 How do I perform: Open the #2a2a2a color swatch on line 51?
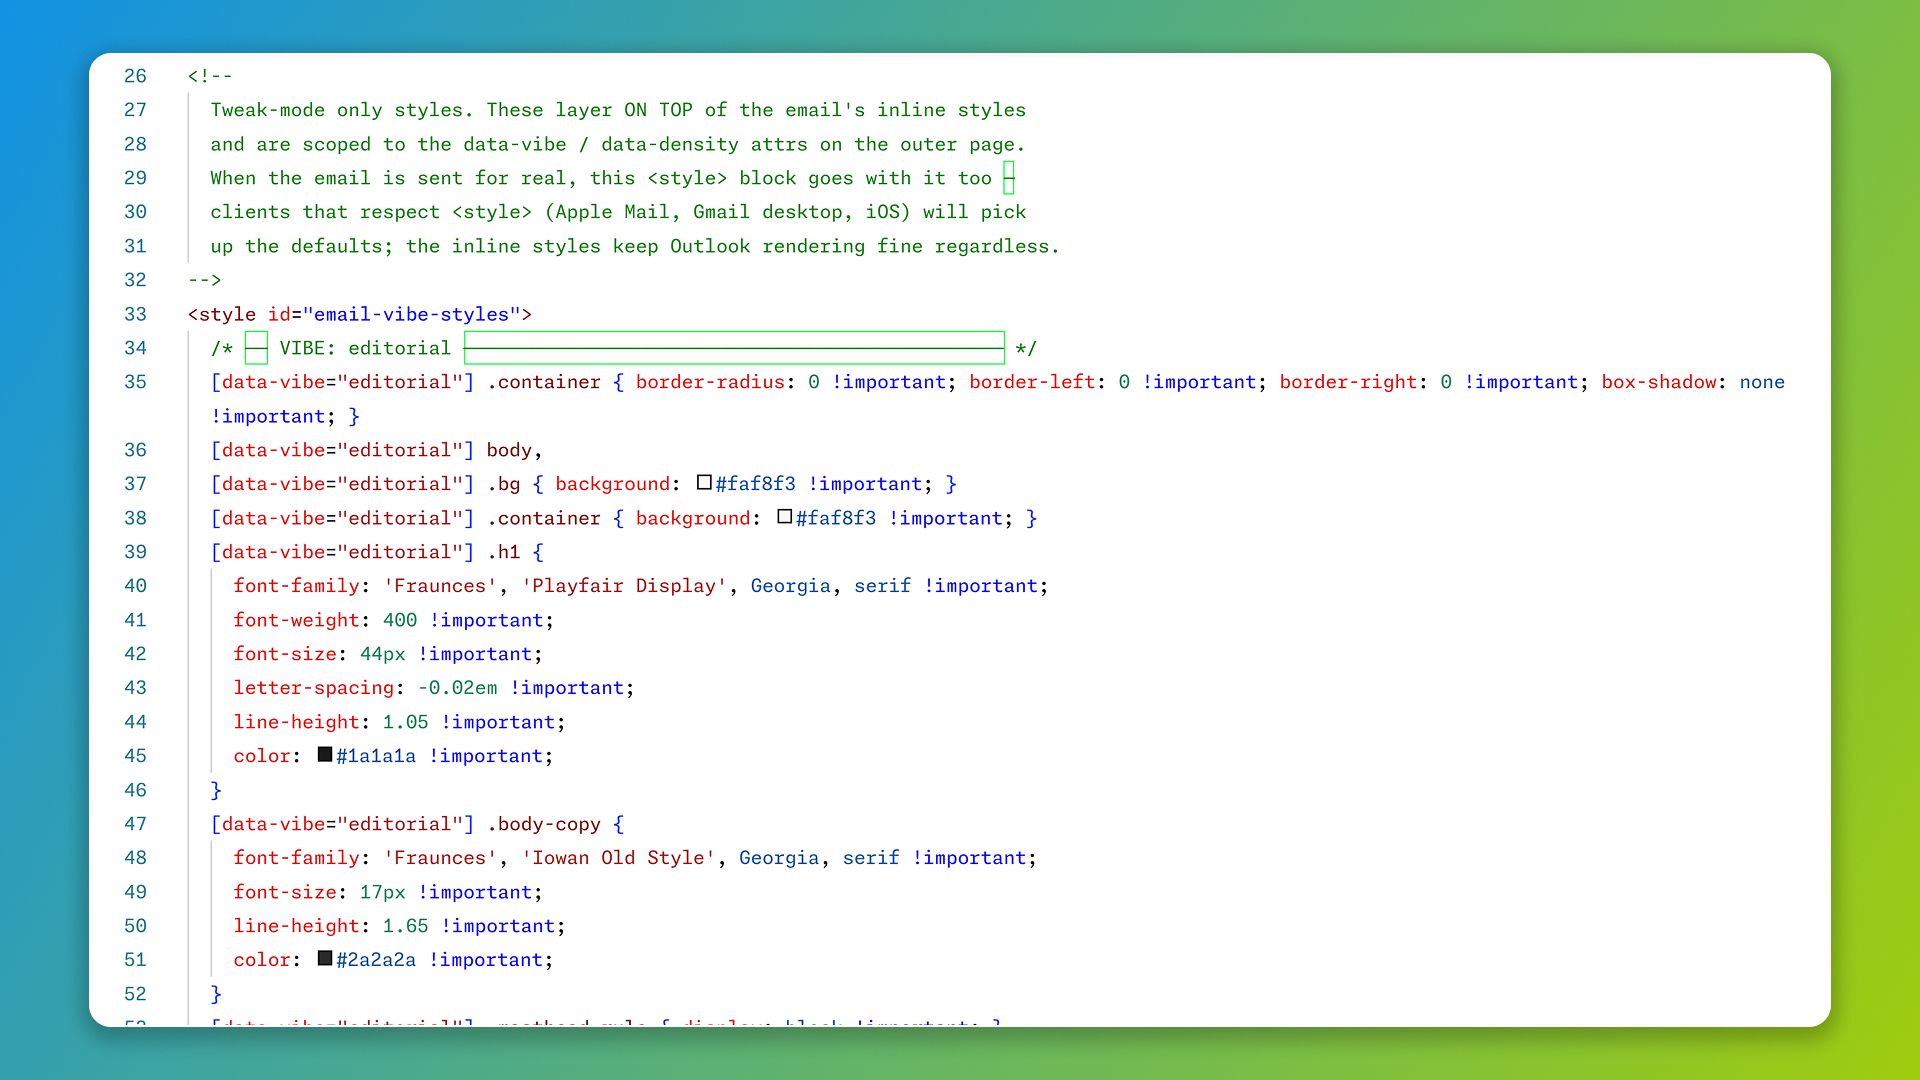pos(325,959)
